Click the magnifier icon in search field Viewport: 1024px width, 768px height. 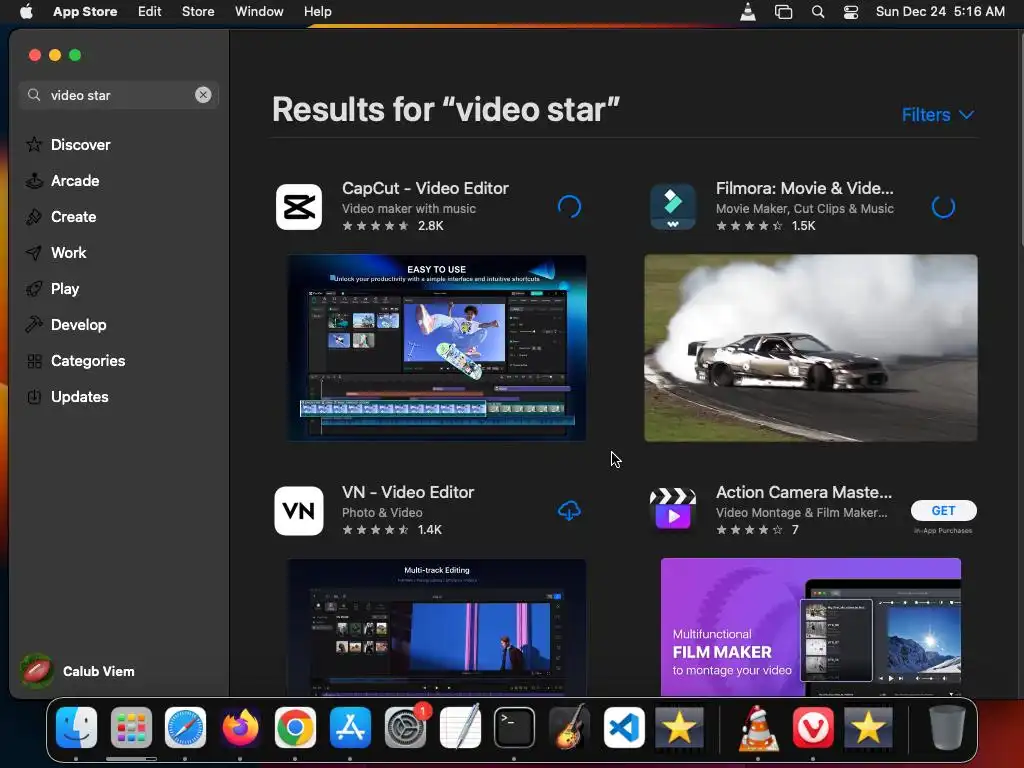coord(34,95)
